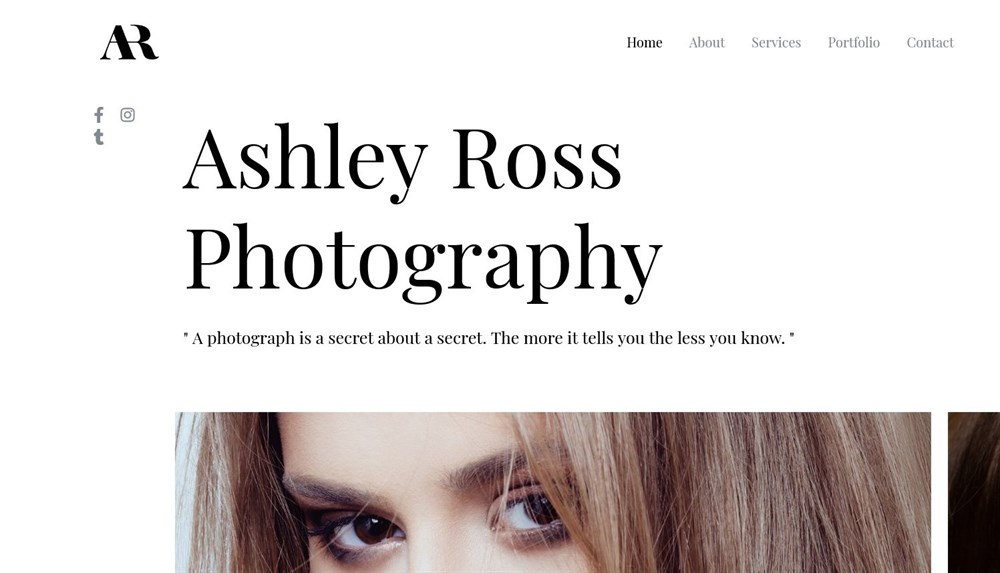Click the letter R in the logo
This screenshot has height=573, width=1000.
(x=143, y=43)
